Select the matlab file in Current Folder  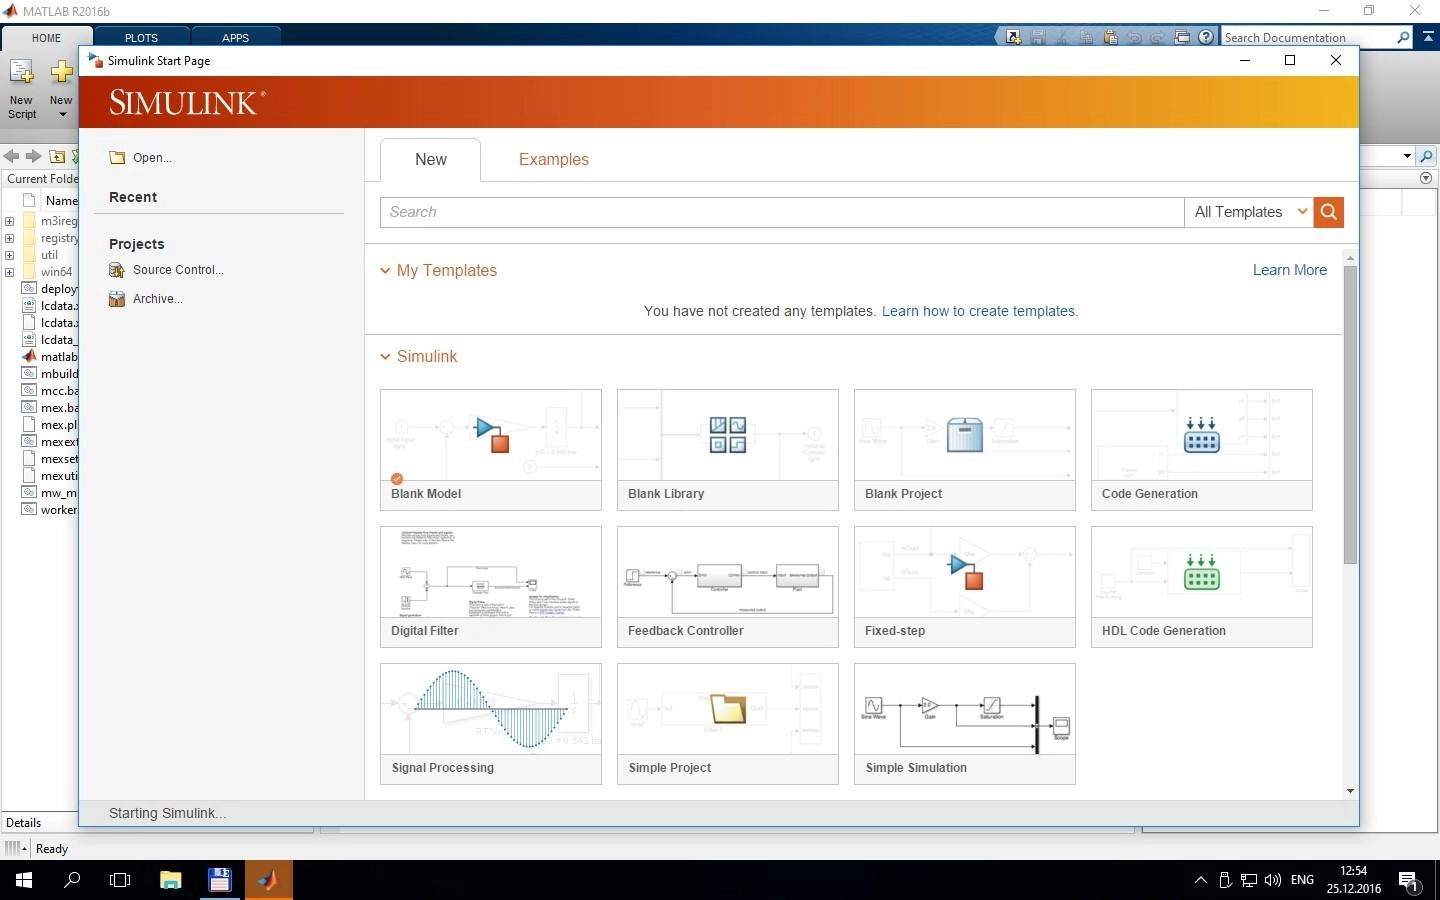pos(58,357)
